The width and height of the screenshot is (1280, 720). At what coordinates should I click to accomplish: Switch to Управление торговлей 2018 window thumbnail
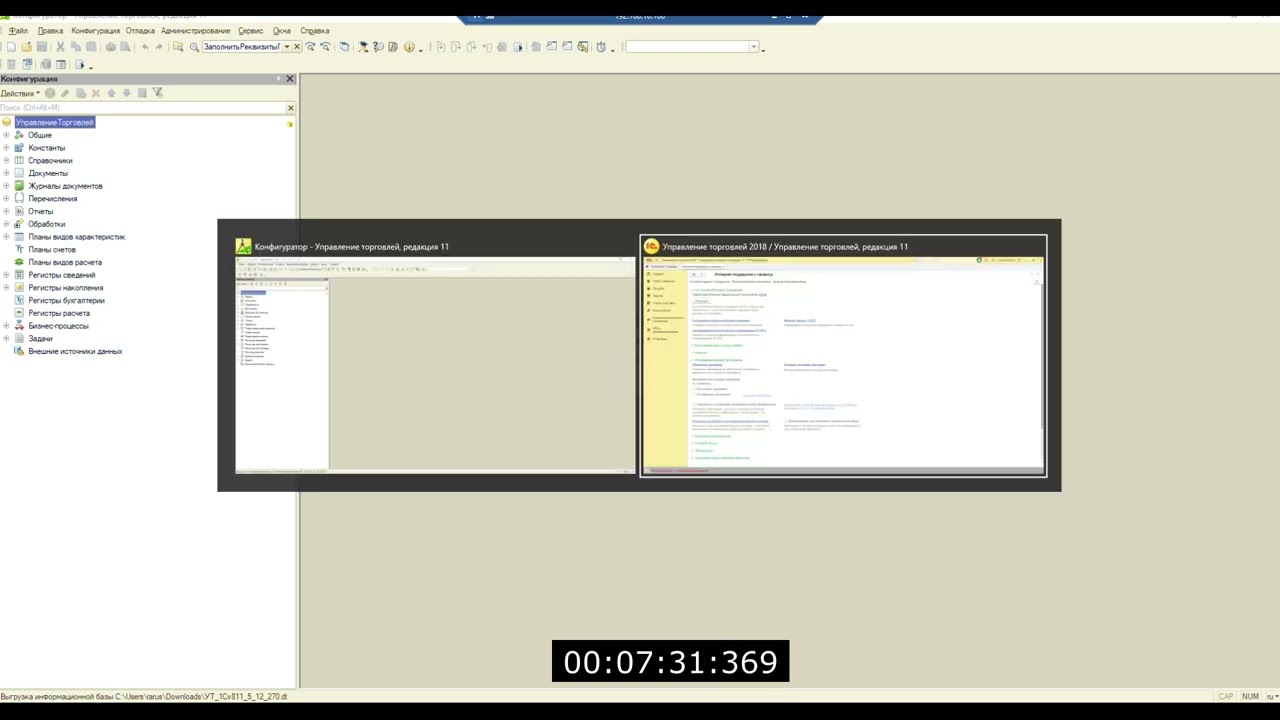pos(843,355)
